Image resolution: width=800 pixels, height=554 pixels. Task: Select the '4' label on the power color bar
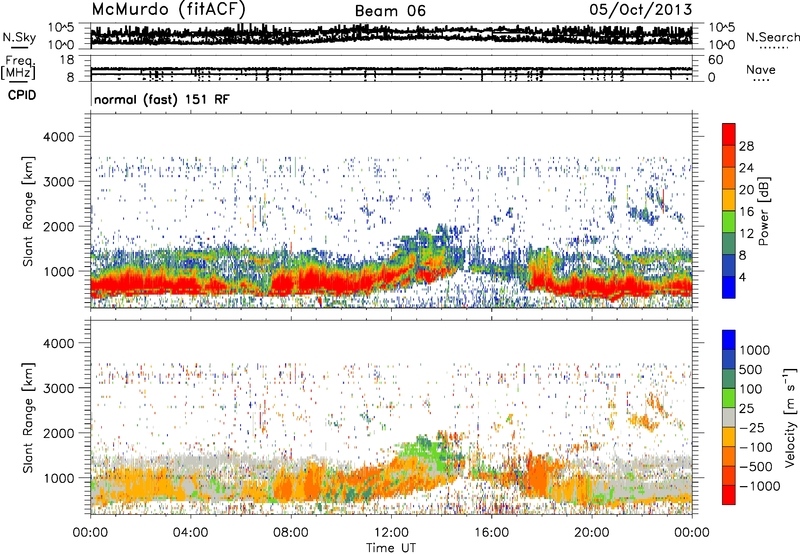tap(742, 277)
